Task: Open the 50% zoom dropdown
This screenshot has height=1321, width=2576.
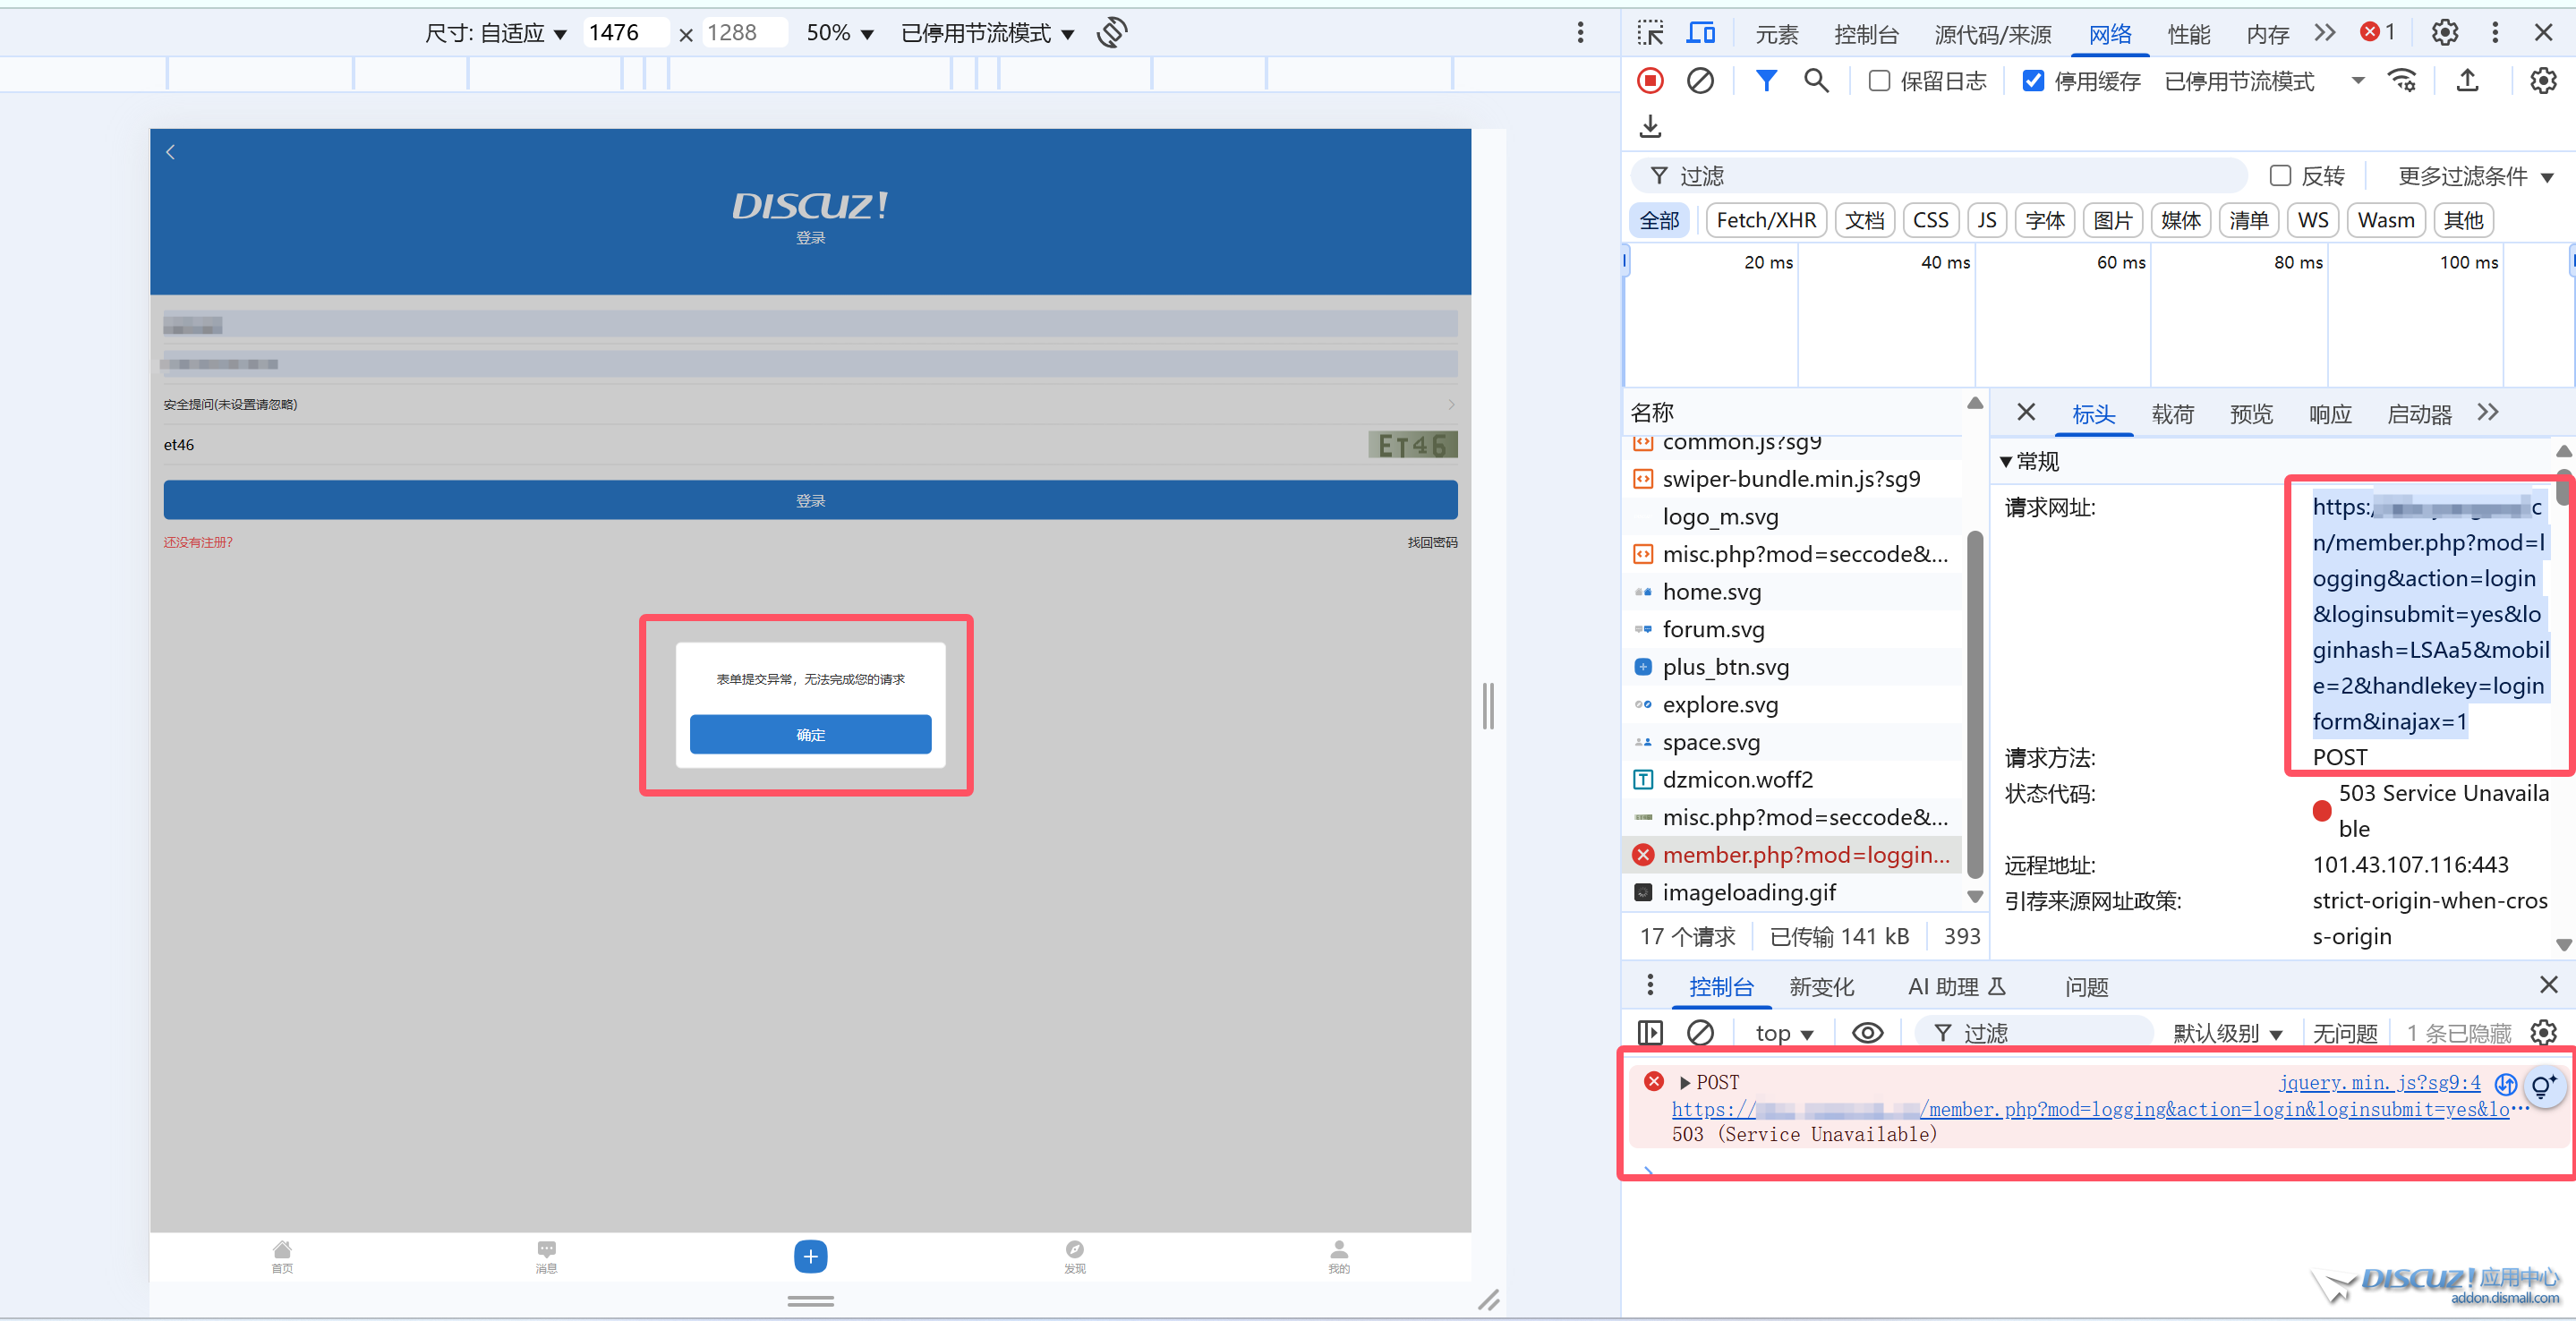Action: coord(840,33)
